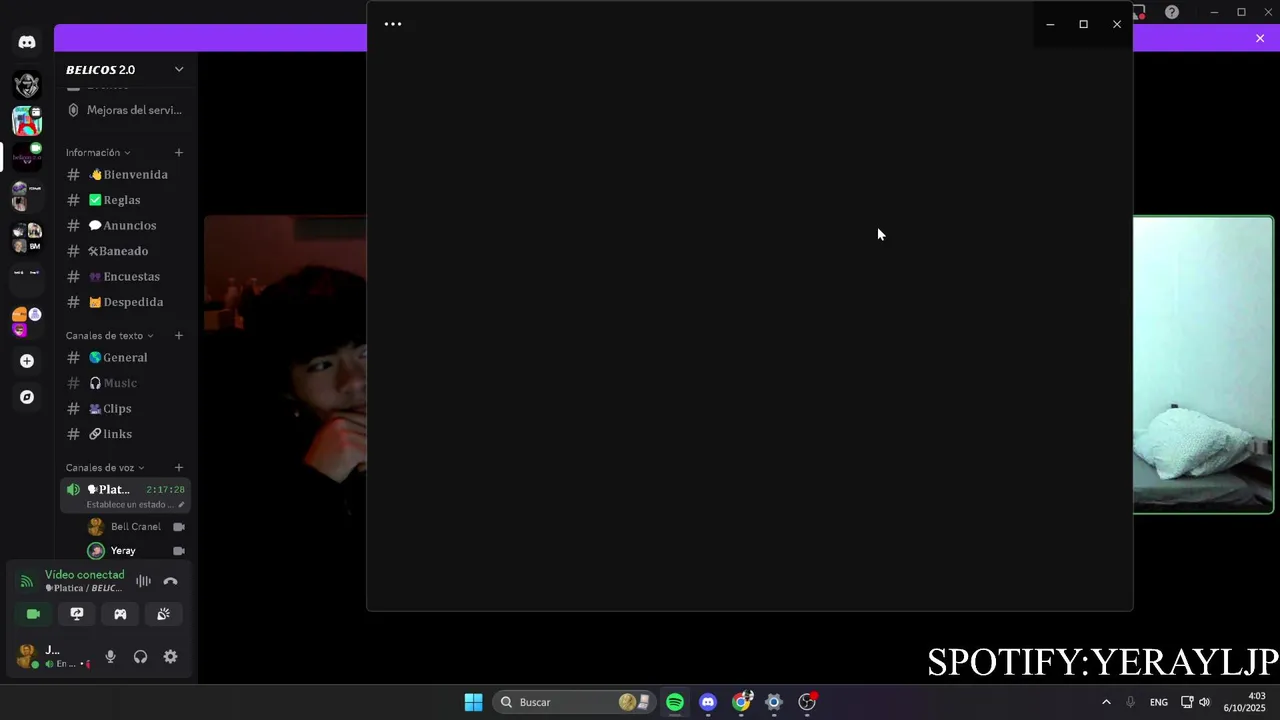Open Settings app from the taskbar
The image size is (1280, 720).
(774, 702)
